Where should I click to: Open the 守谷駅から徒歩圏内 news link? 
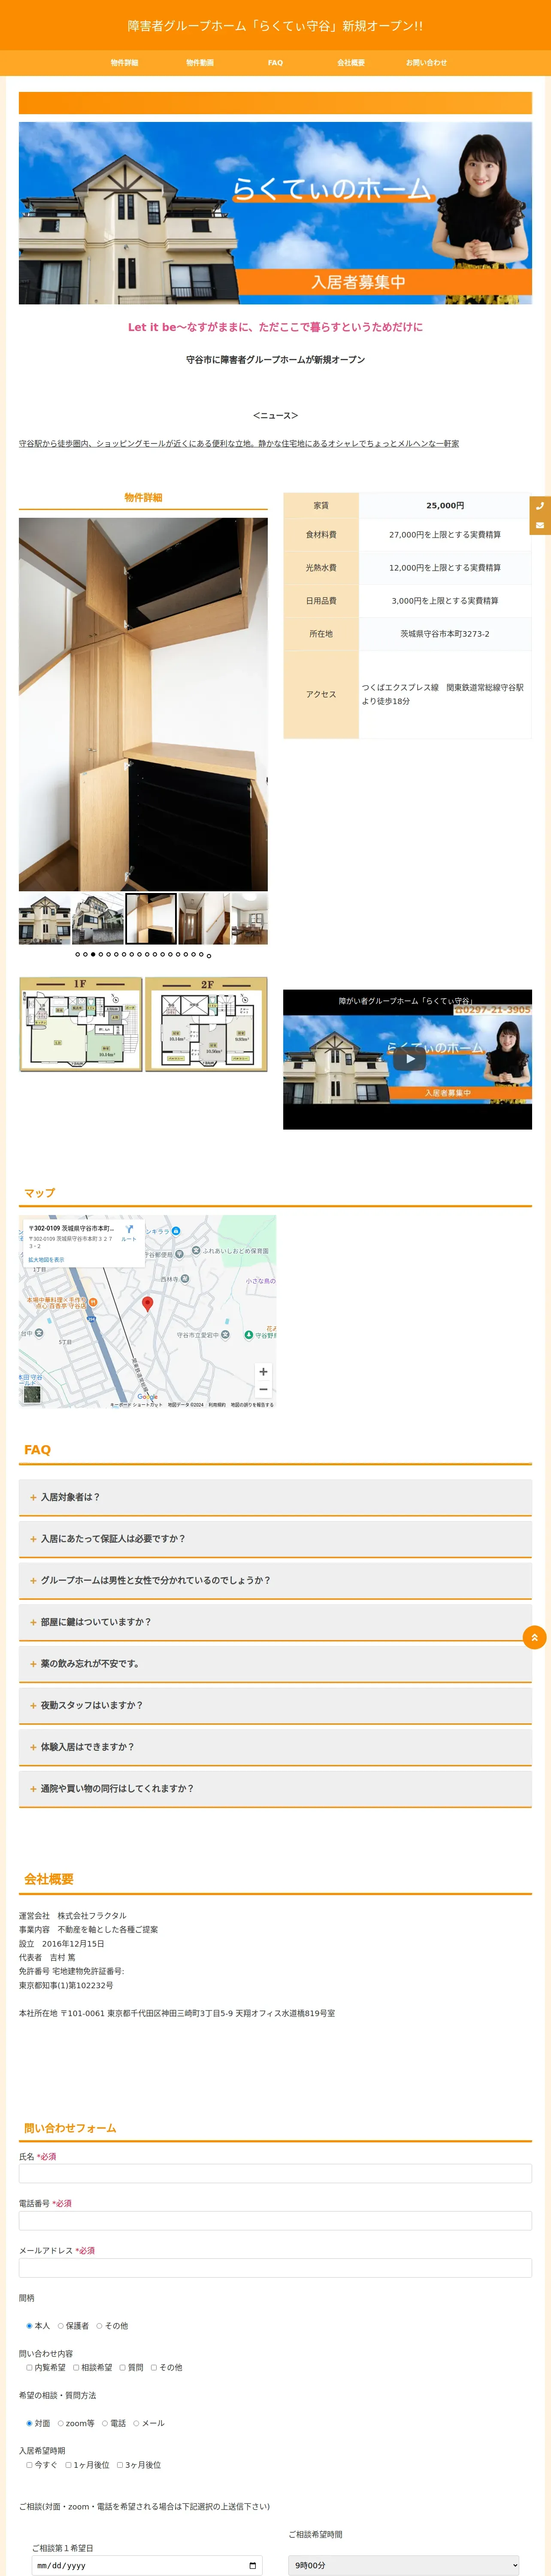click(x=239, y=443)
